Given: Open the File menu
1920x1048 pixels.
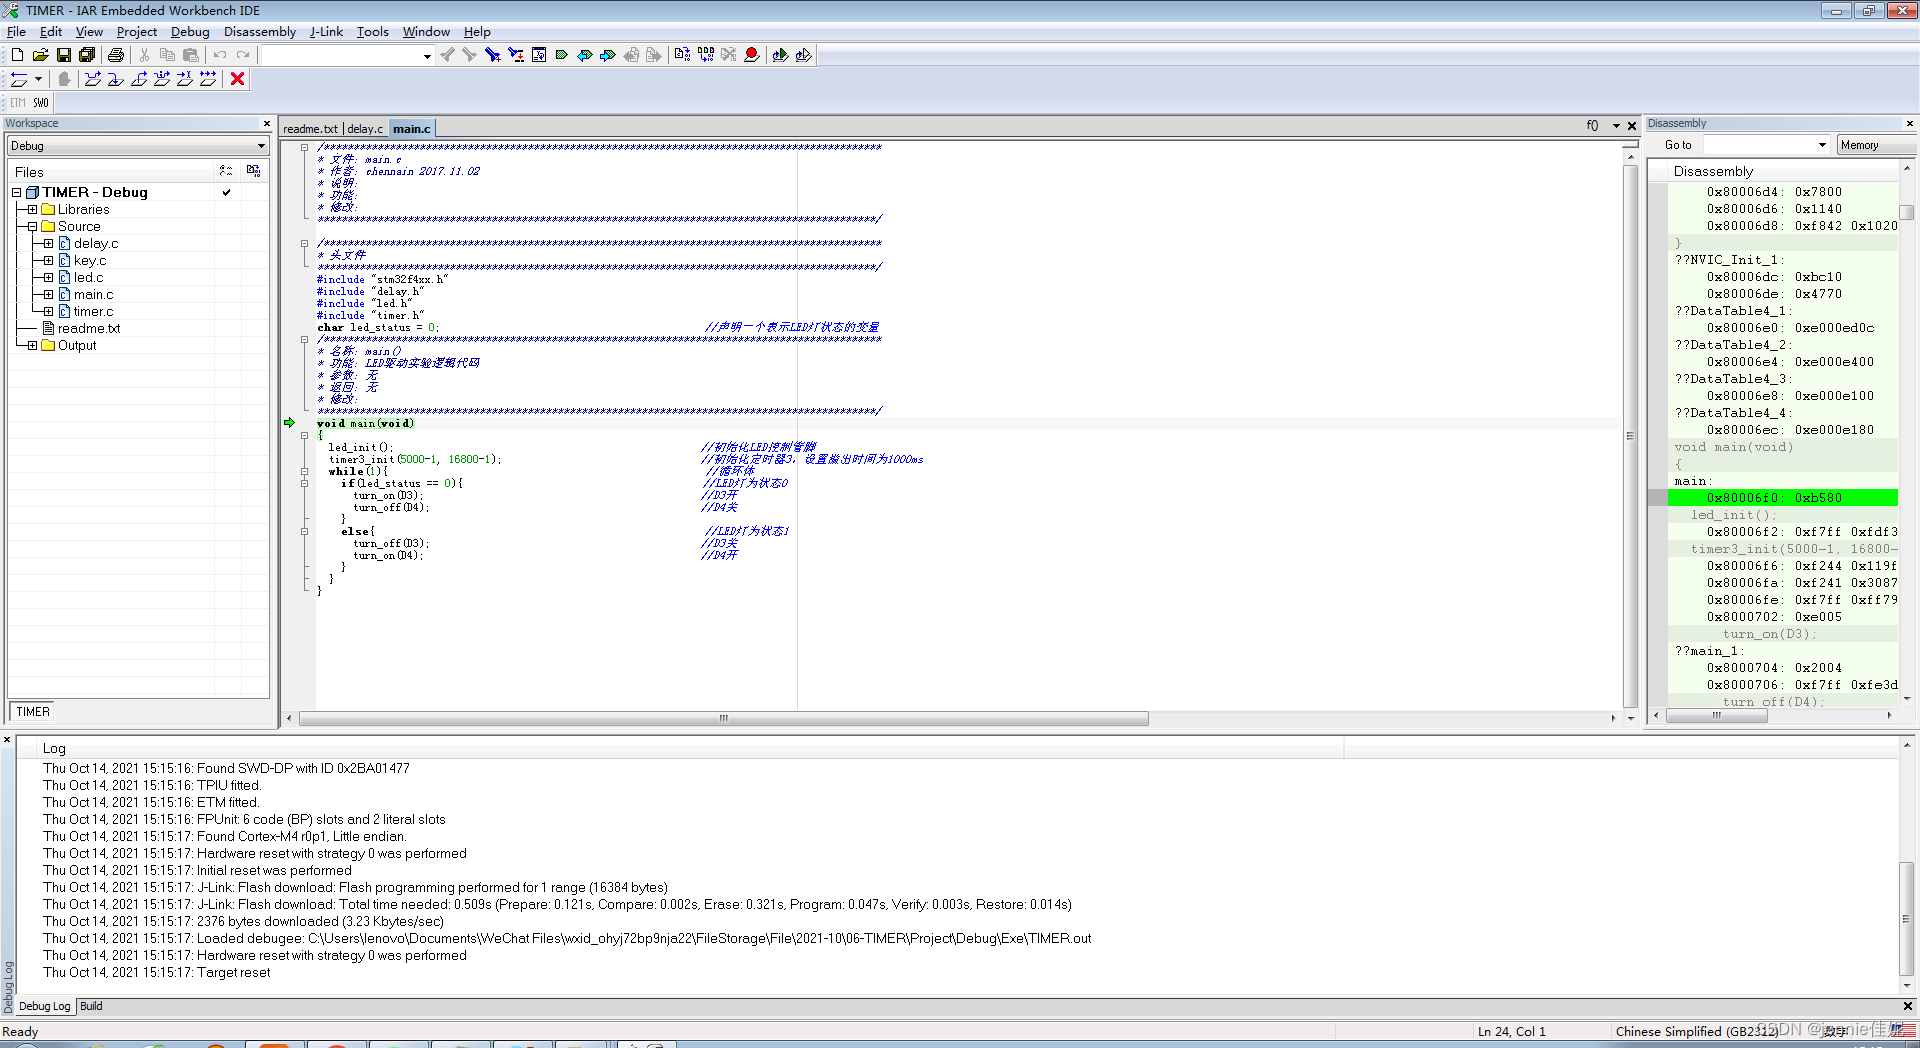Looking at the screenshot, I should (x=16, y=32).
